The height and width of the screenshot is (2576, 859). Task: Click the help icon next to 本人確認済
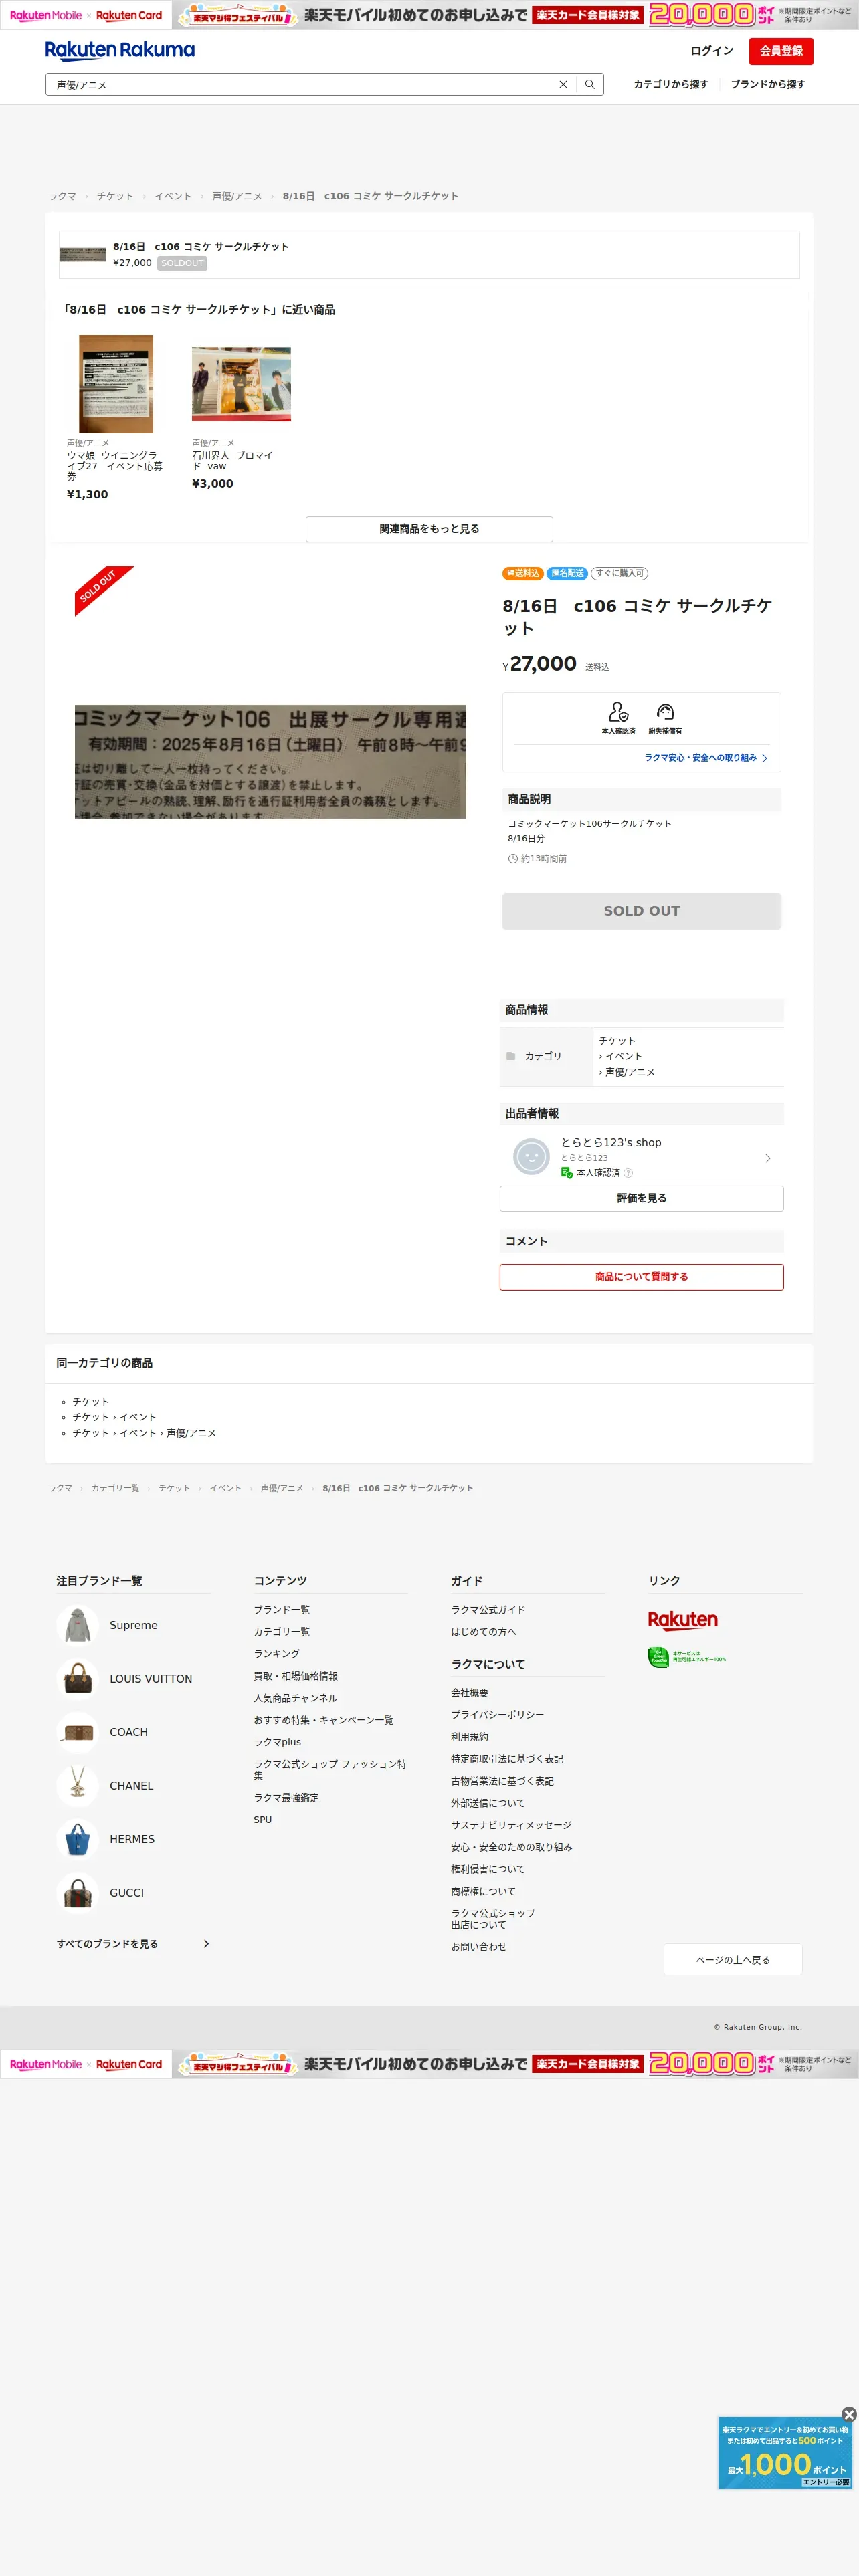click(628, 1173)
